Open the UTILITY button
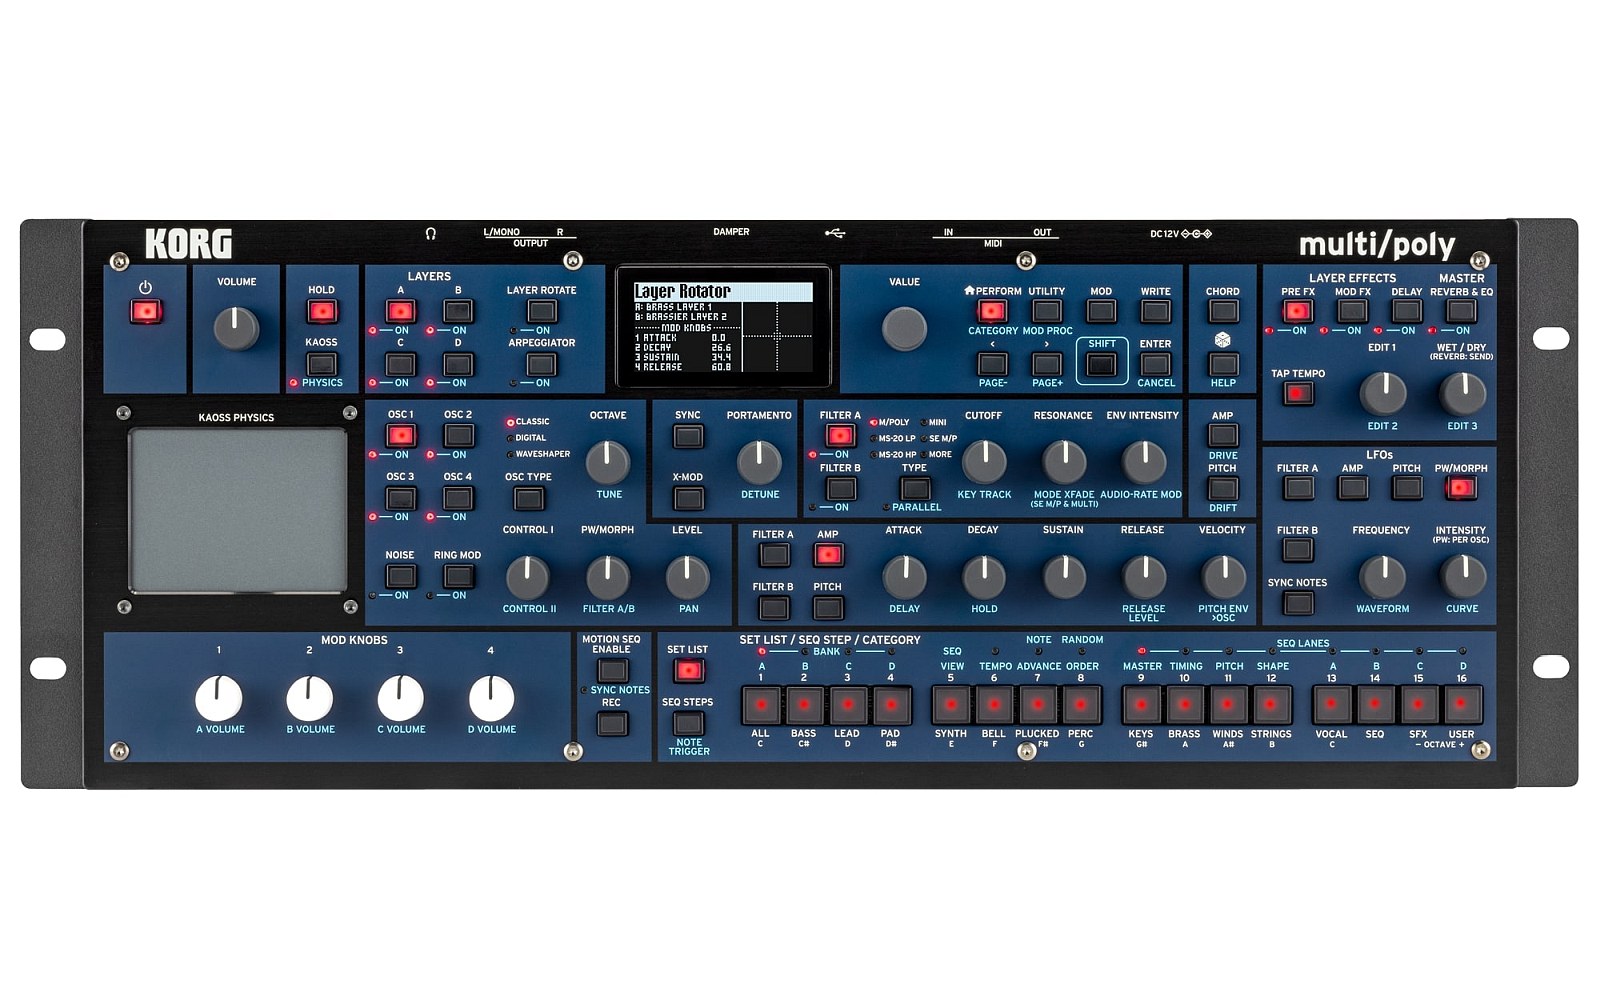The width and height of the screenshot is (1600, 1007). coord(1046,311)
